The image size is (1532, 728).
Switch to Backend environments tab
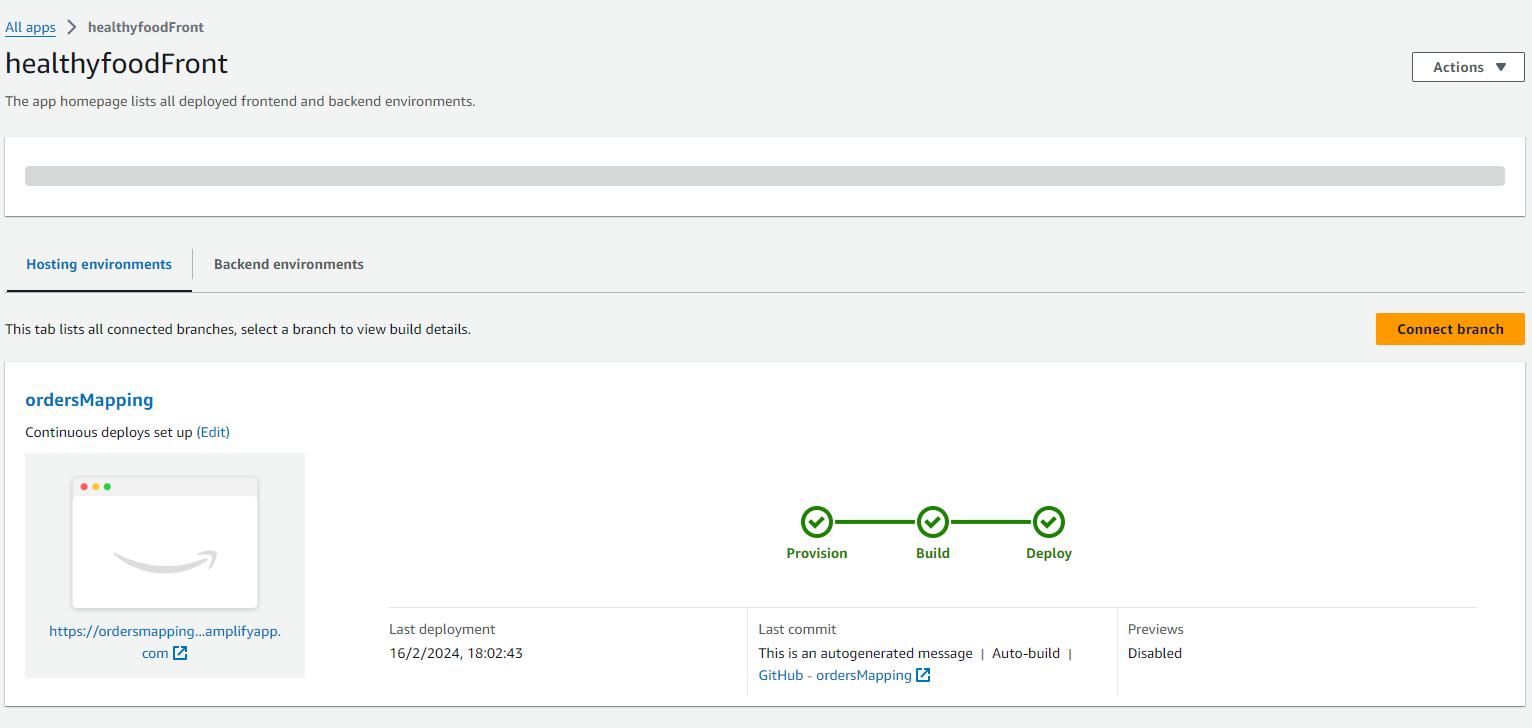[289, 265]
